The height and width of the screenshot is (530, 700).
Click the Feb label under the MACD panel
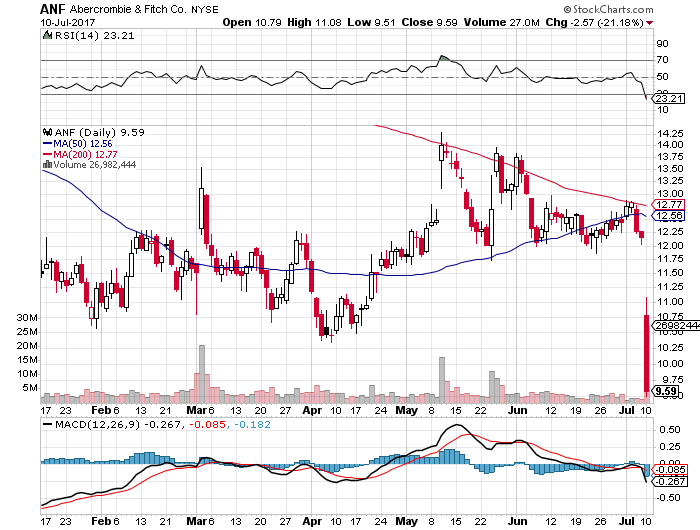point(101,521)
